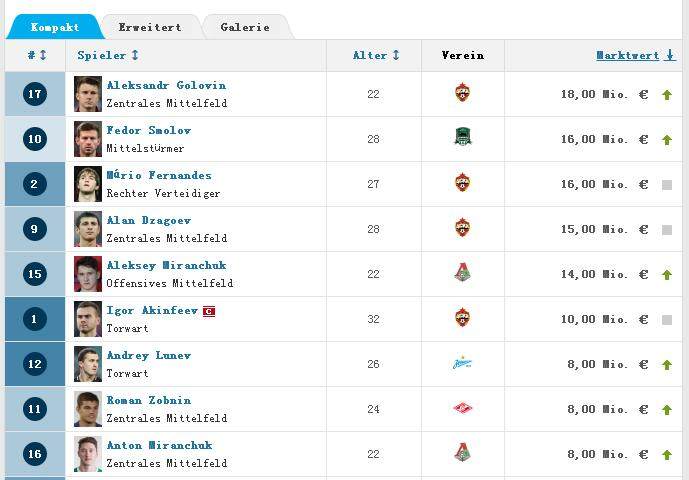Sort by Marktwert column header
This screenshot has width=689, height=480.
[x=635, y=56]
